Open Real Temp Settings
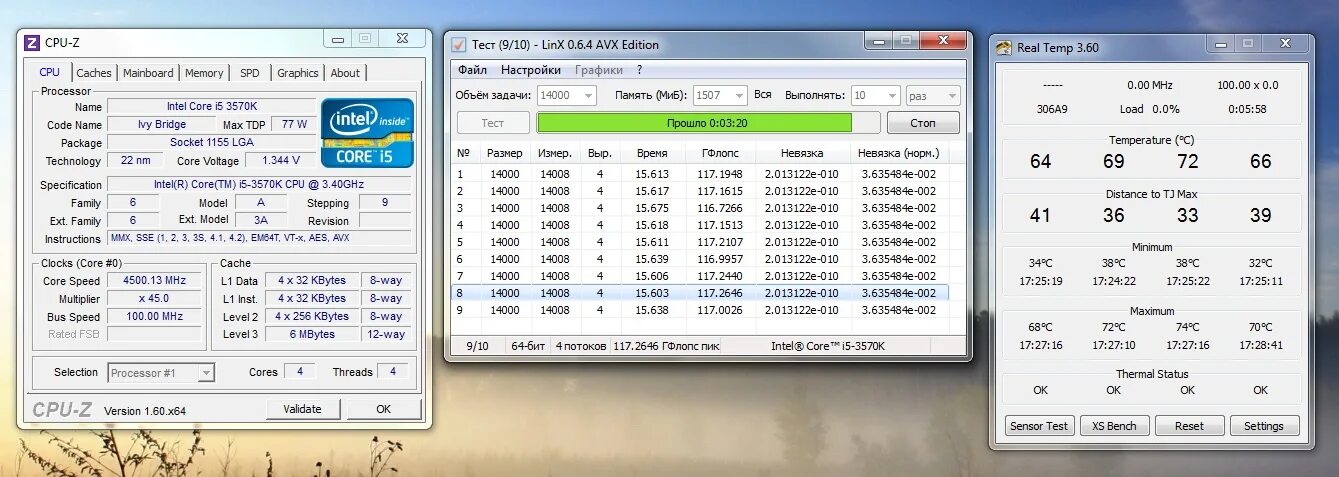Viewport: 1339px width, 477px height. pyautogui.click(x=1264, y=426)
